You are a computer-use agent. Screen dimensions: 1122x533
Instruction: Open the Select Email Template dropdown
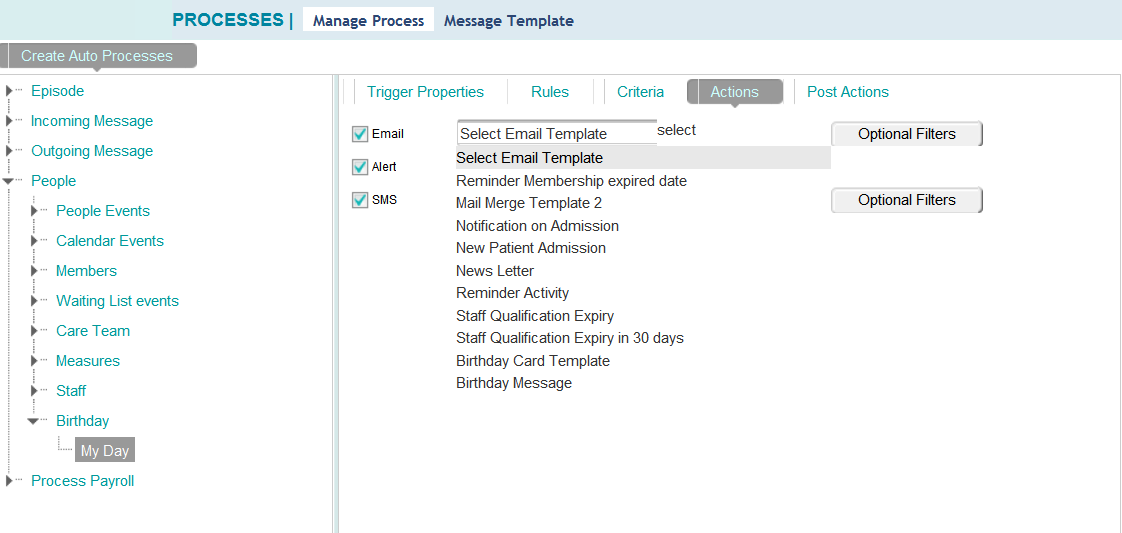[x=556, y=134]
